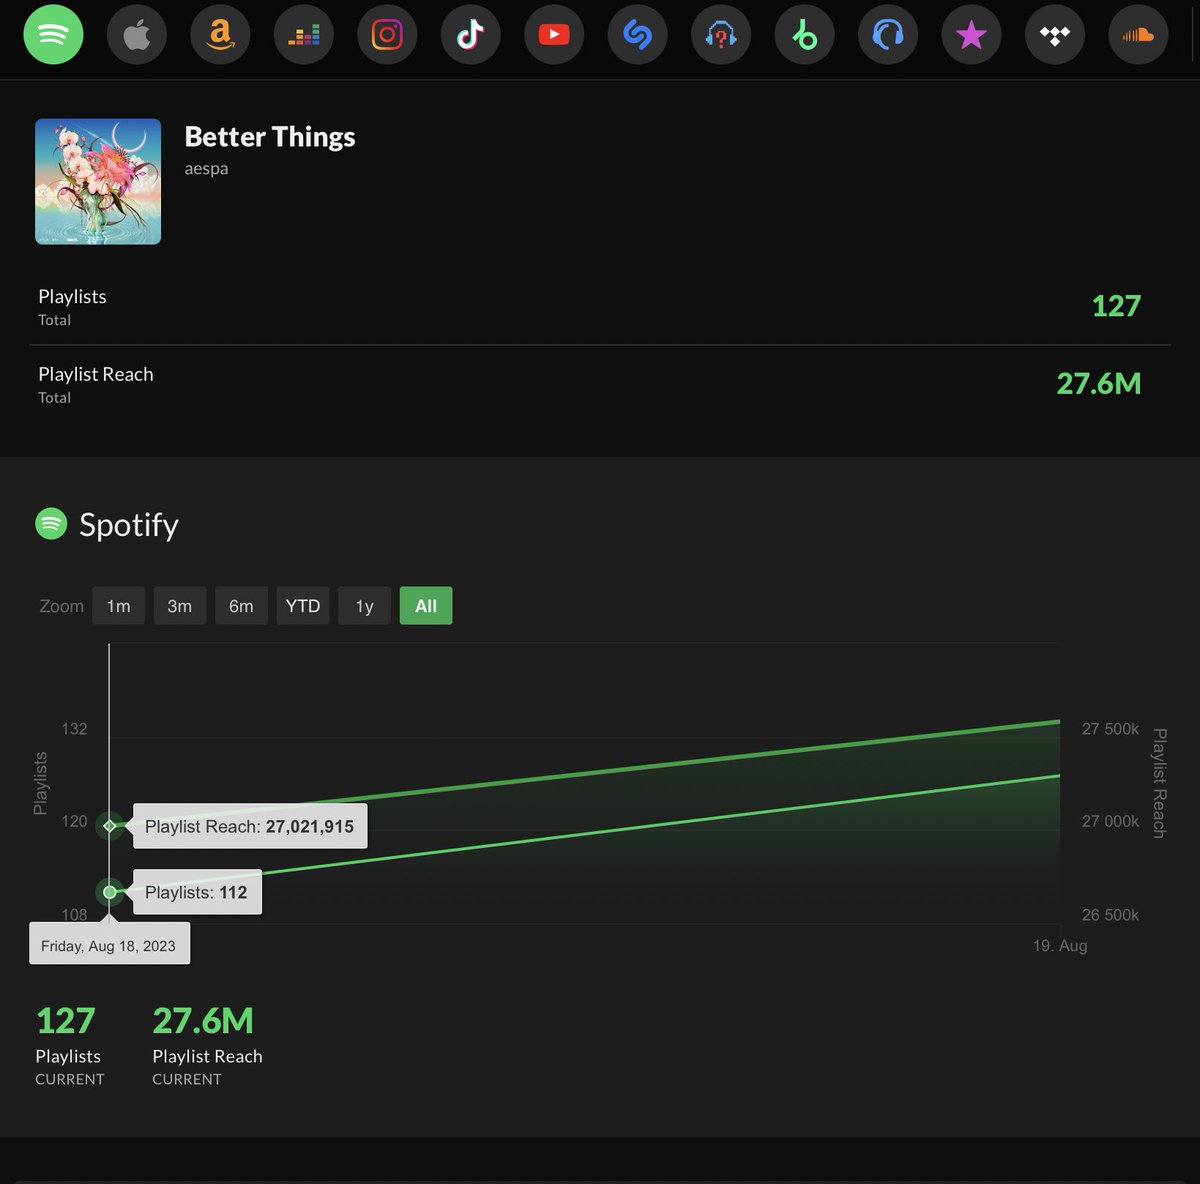This screenshot has height=1184, width=1200.
Task: Click the Spotify logo beside section heading
Action: (x=51, y=523)
